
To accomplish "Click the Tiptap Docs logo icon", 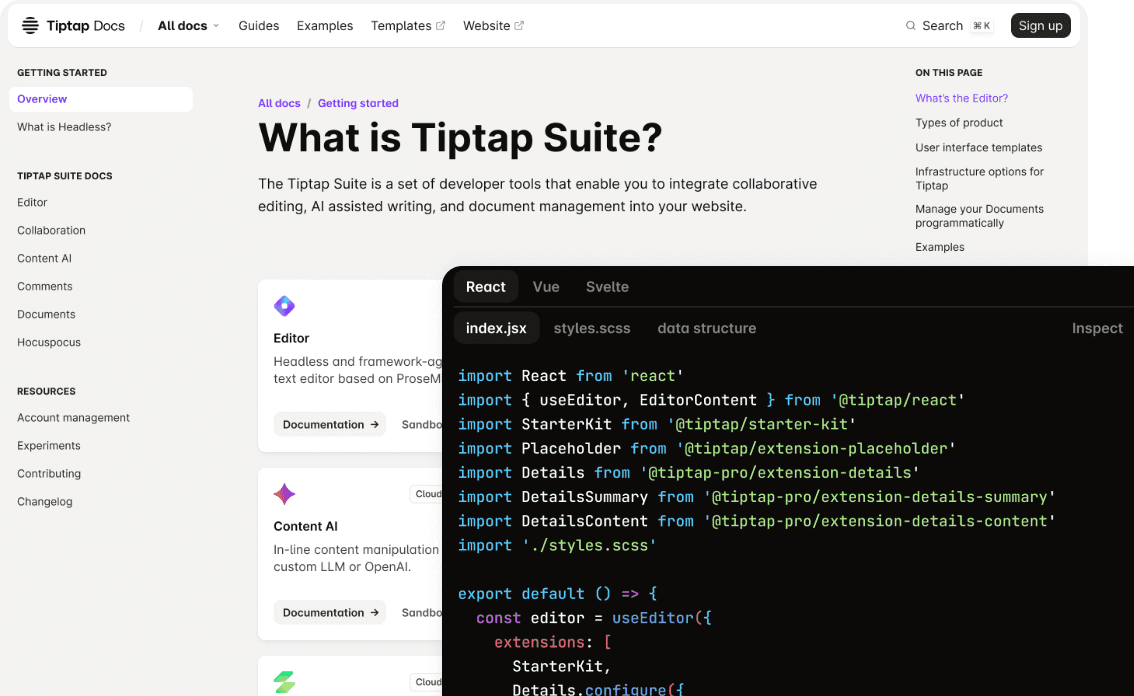I will click(30, 26).
